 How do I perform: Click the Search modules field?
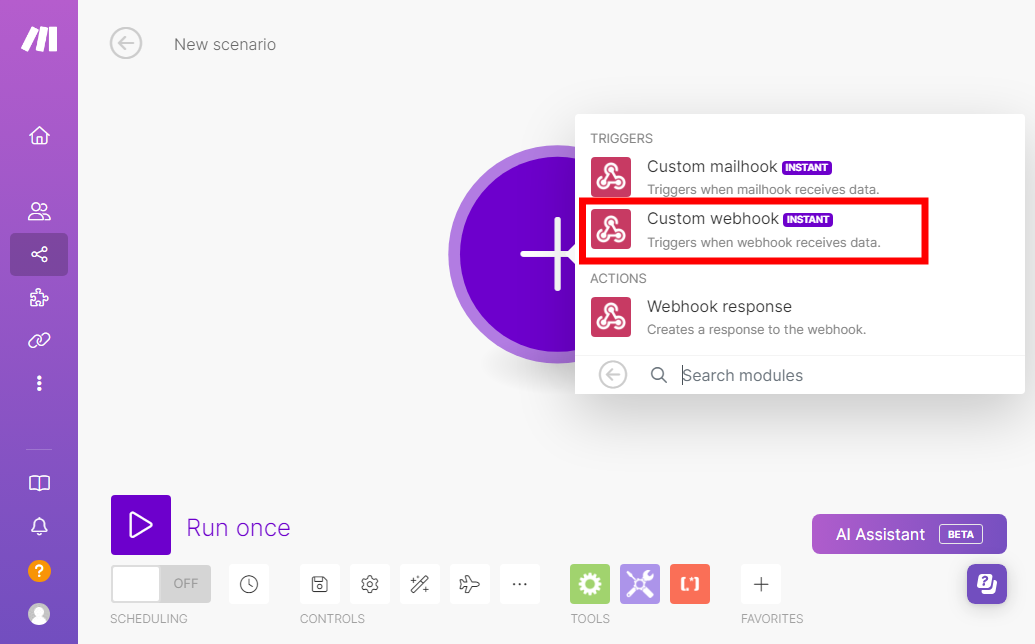(848, 375)
